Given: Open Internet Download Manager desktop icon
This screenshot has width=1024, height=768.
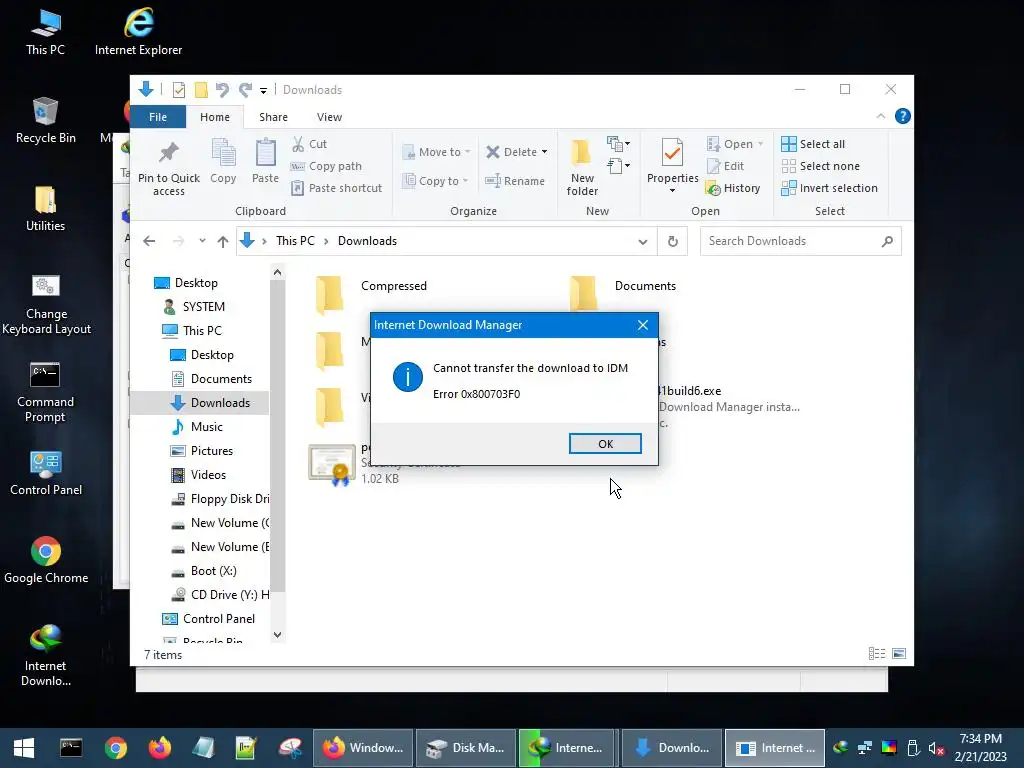Looking at the screenshot, I should pyautogui.click(x=45, y=656).
